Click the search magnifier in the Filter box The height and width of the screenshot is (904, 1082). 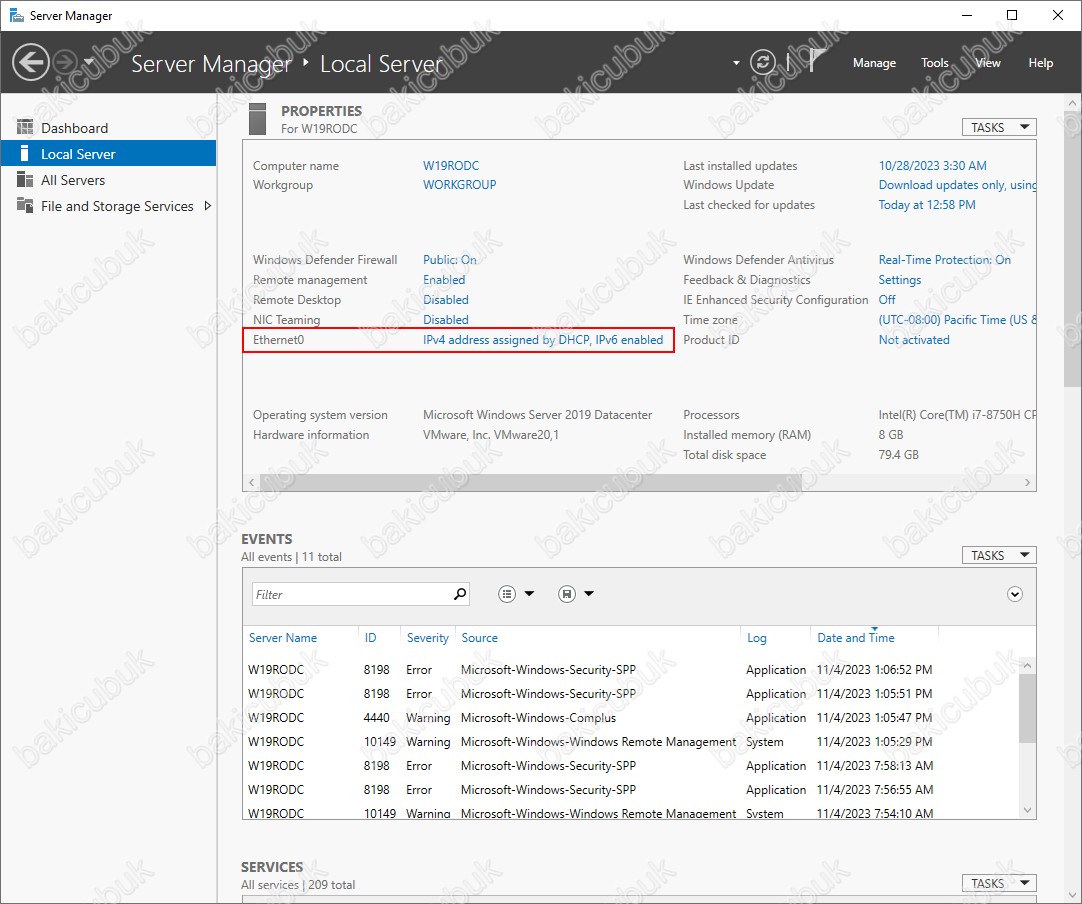[460, 593]
